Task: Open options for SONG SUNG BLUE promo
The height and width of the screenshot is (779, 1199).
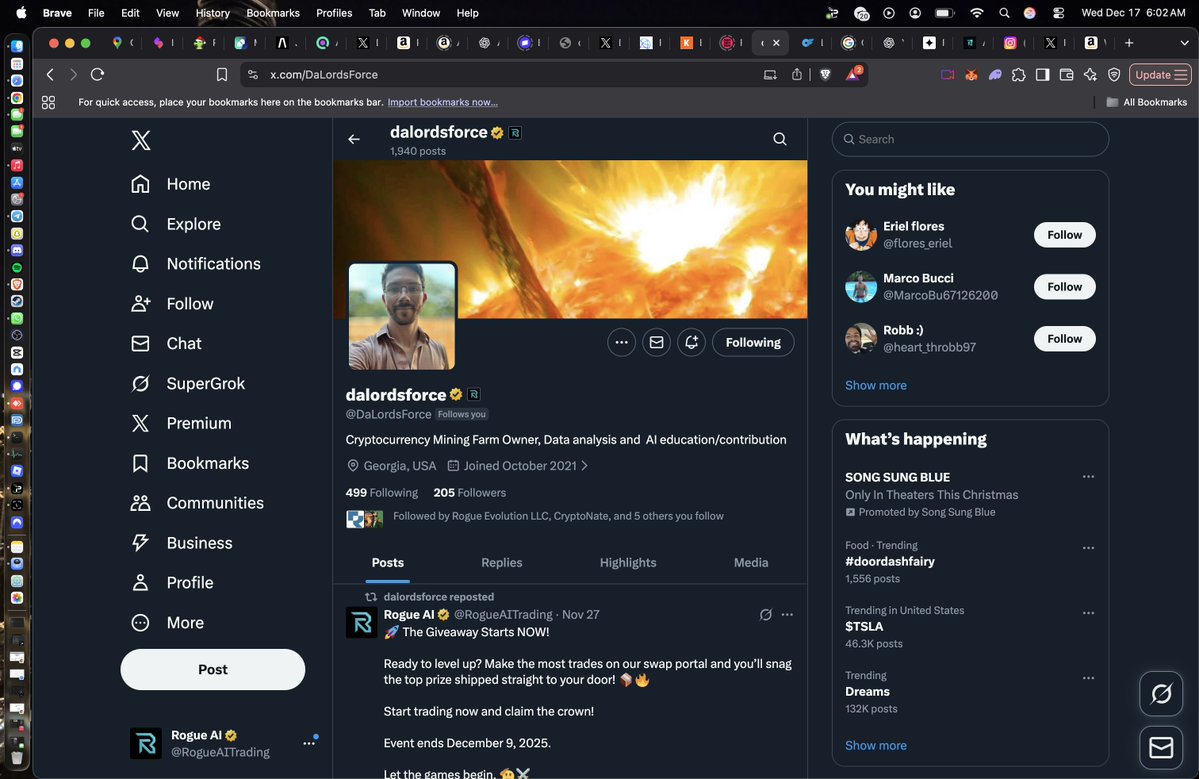Action: [x=1088, y=477]
